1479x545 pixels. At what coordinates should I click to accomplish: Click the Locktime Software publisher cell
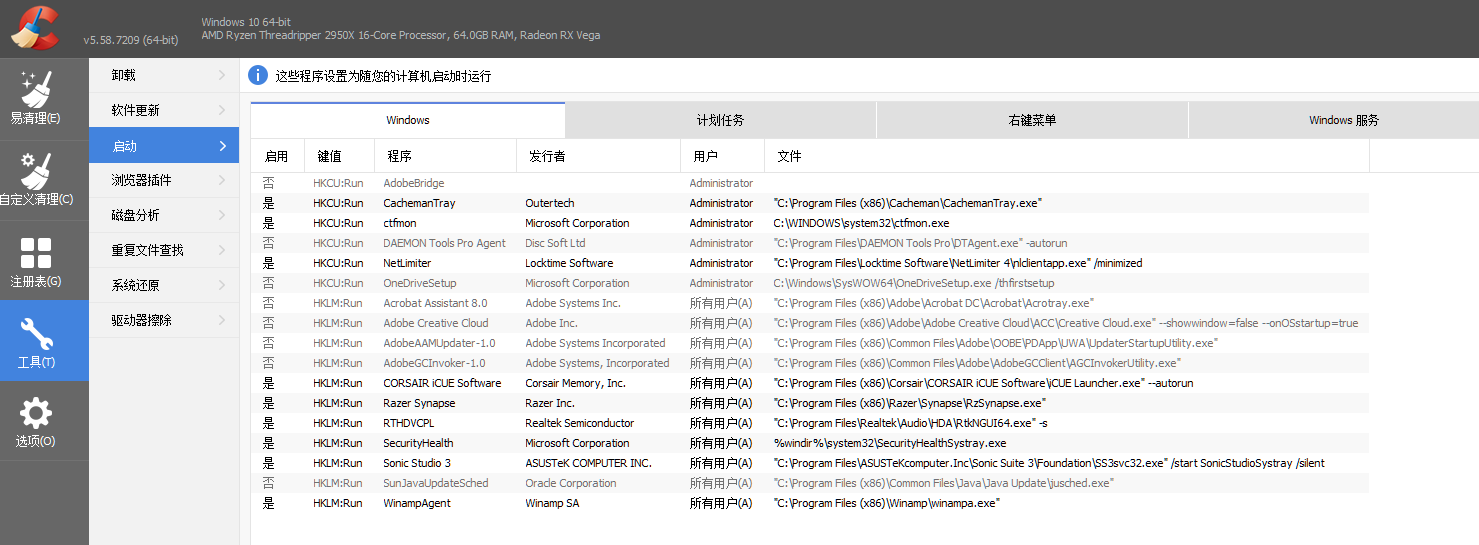click(x=569, y=263)
